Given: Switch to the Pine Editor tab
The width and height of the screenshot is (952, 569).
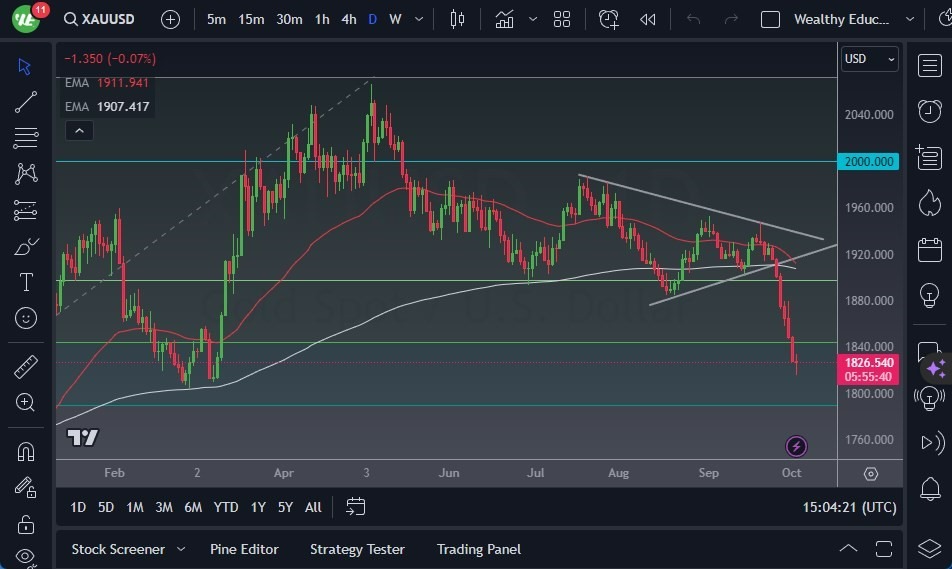Looking at the screenshot, I should coord(244,549).
